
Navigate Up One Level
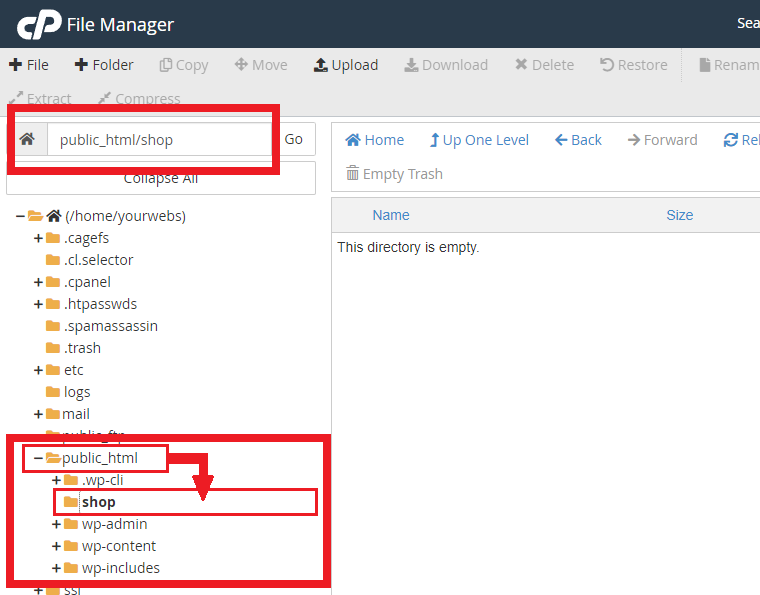479,140
